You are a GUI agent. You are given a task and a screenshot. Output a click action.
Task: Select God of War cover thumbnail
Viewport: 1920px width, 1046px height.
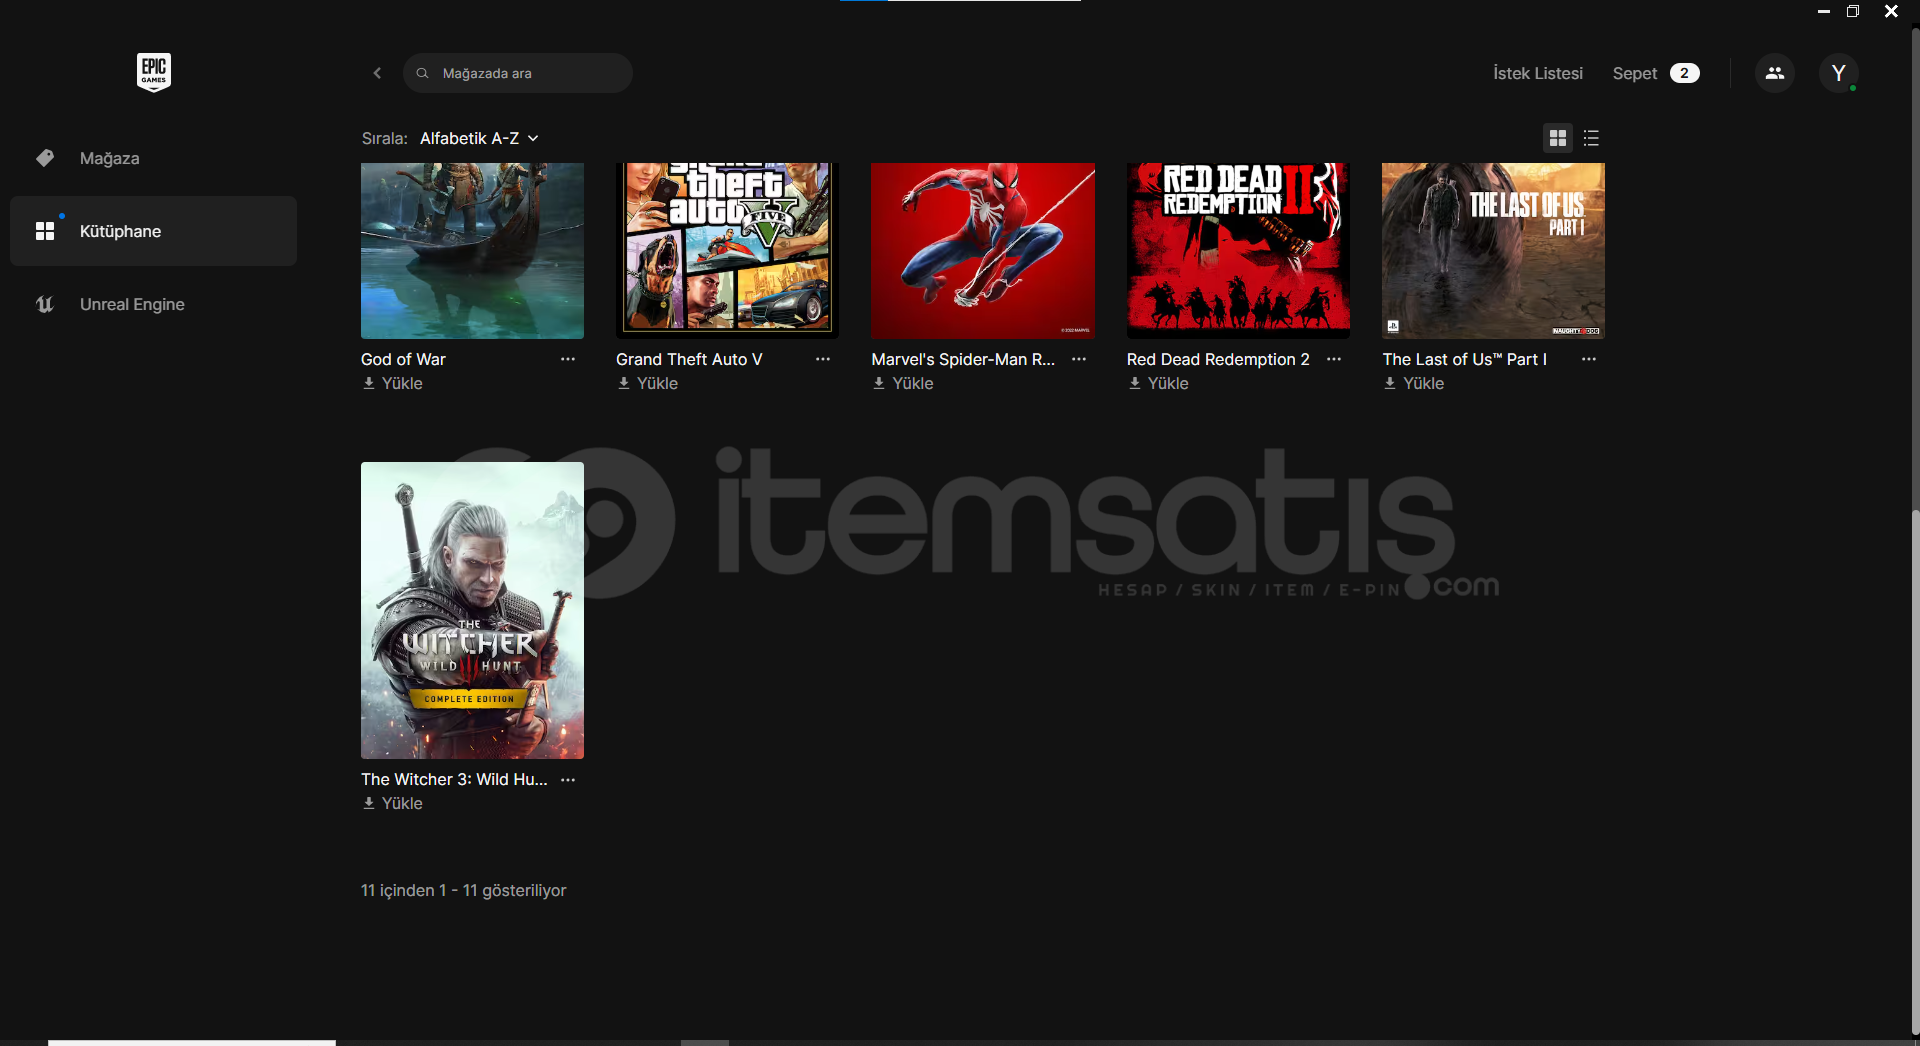click(472, 251)
